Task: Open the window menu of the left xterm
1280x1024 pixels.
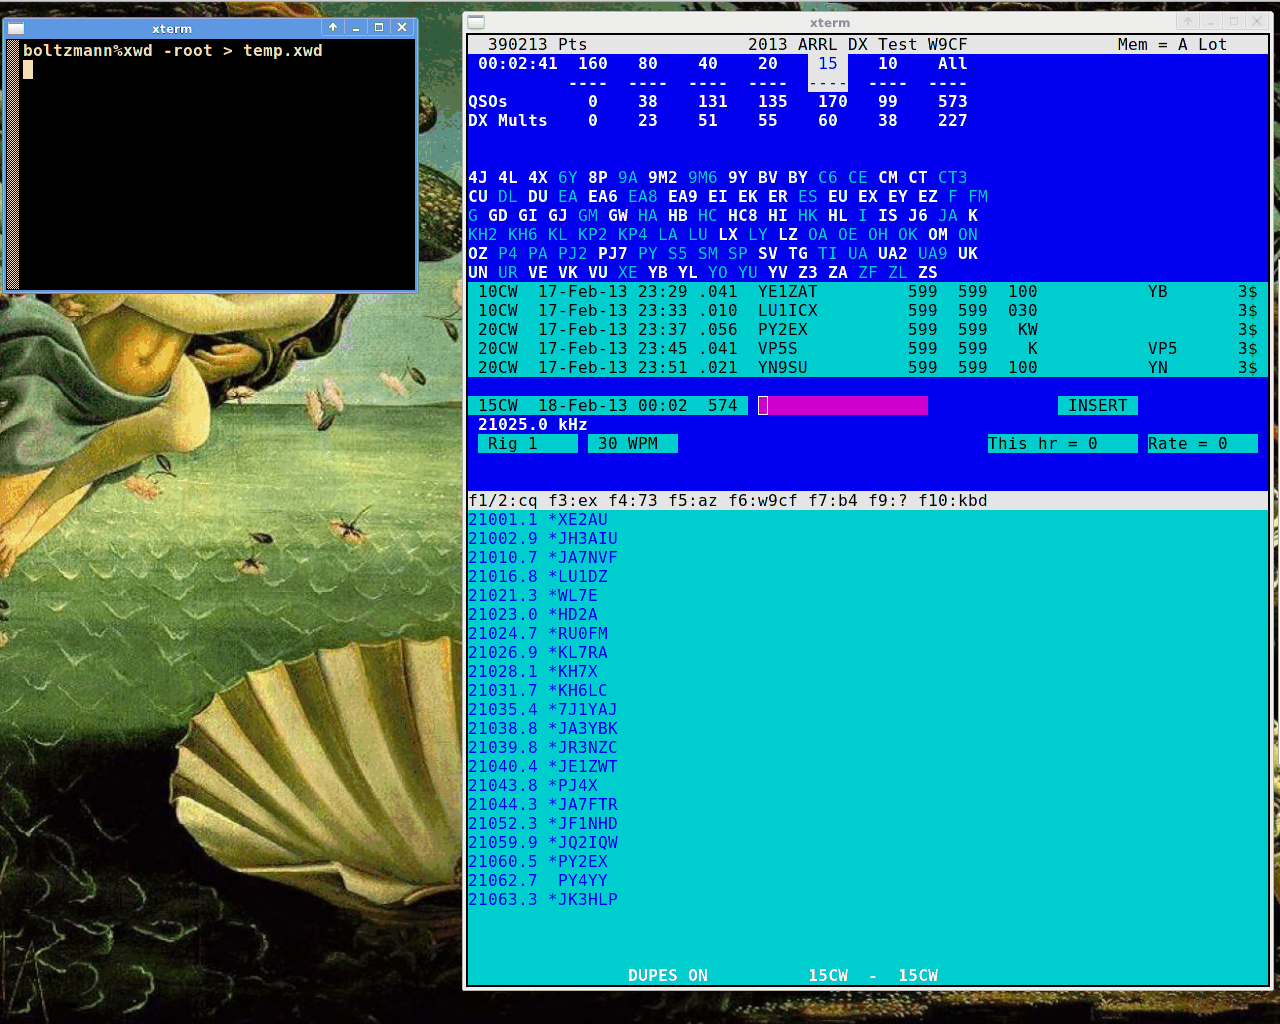Action: pos(16,28)
